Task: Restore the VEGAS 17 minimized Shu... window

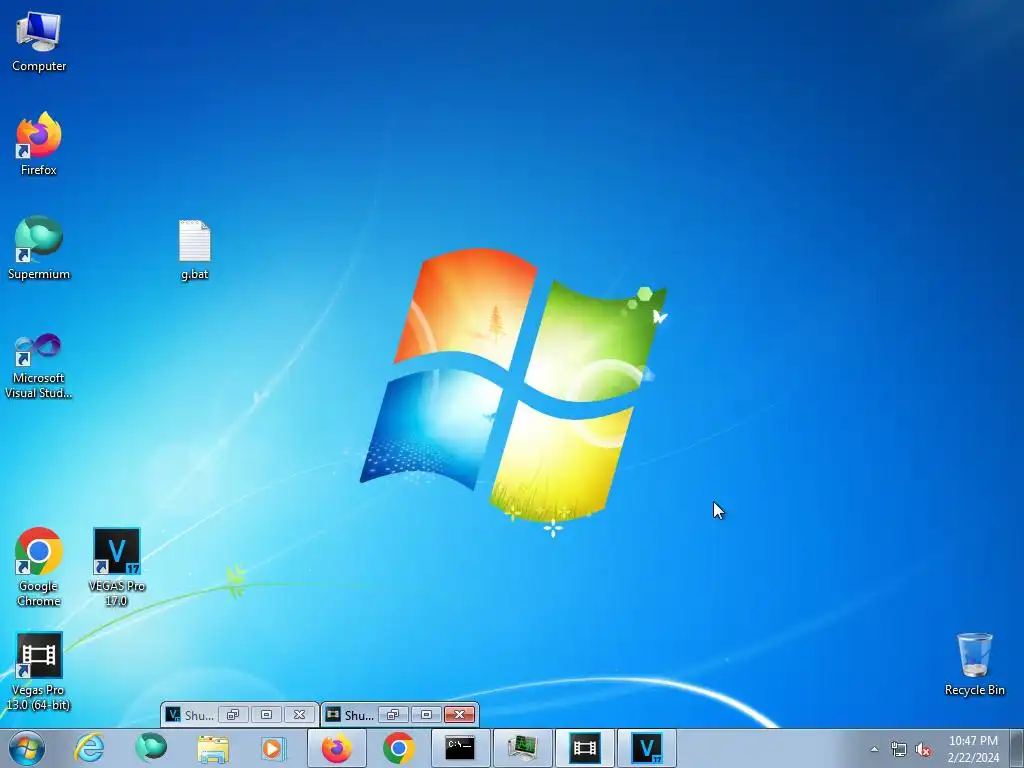Action: click(x=233, y=714)
